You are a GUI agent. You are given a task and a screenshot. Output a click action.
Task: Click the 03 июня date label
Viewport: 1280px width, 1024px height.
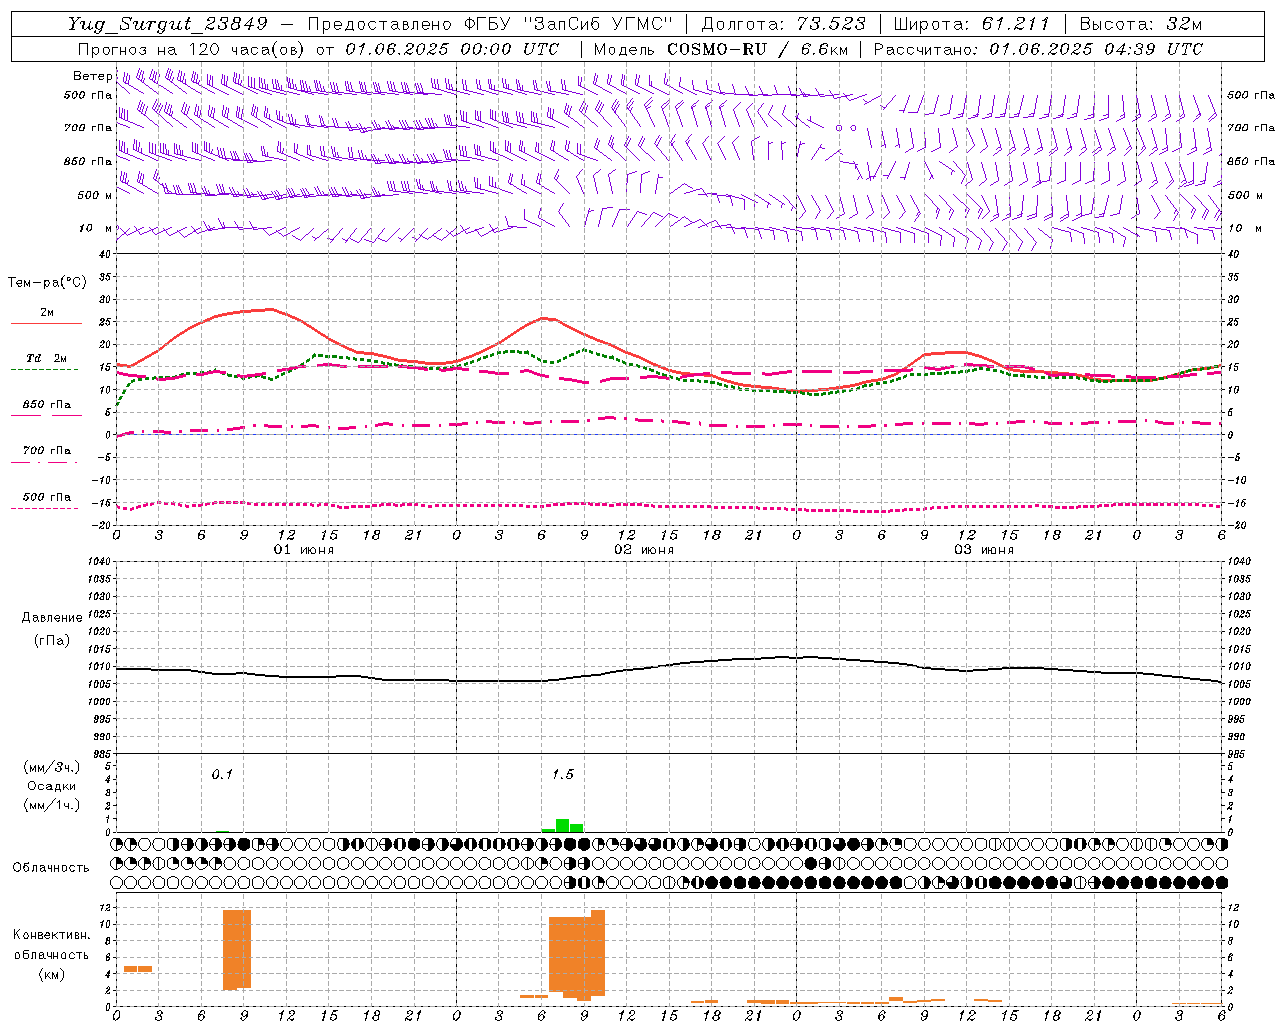tap(984, 550)
